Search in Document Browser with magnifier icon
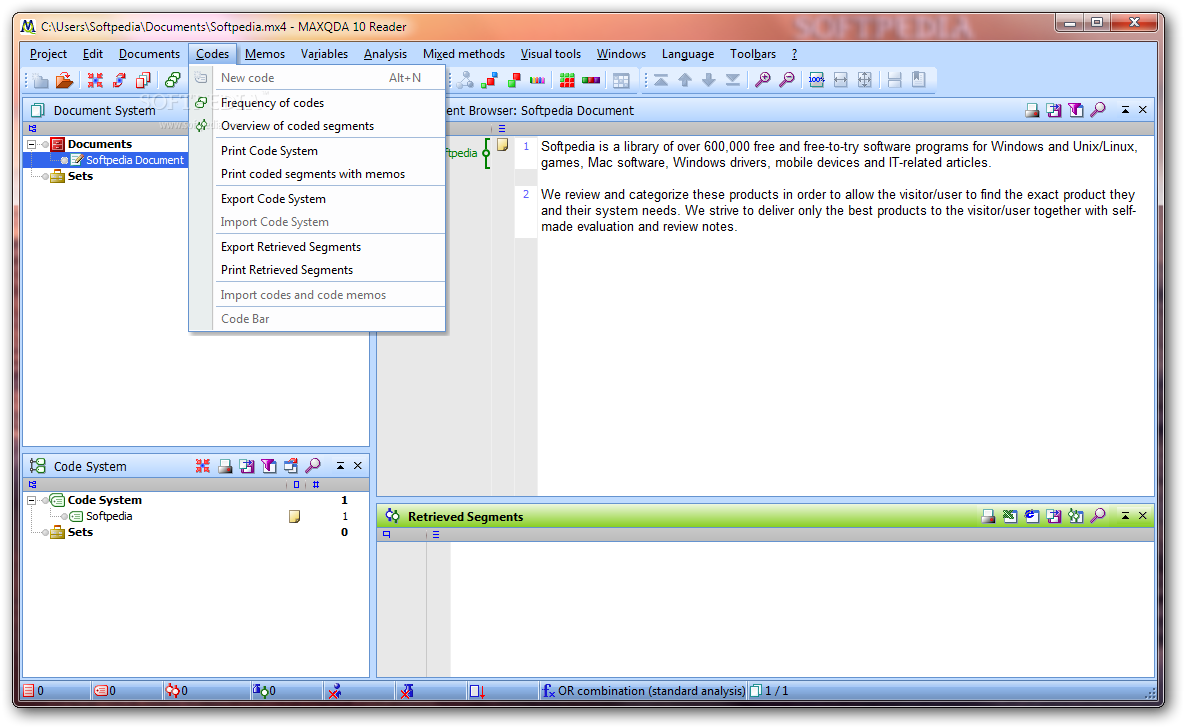1185x728 pixels. 1098,110
